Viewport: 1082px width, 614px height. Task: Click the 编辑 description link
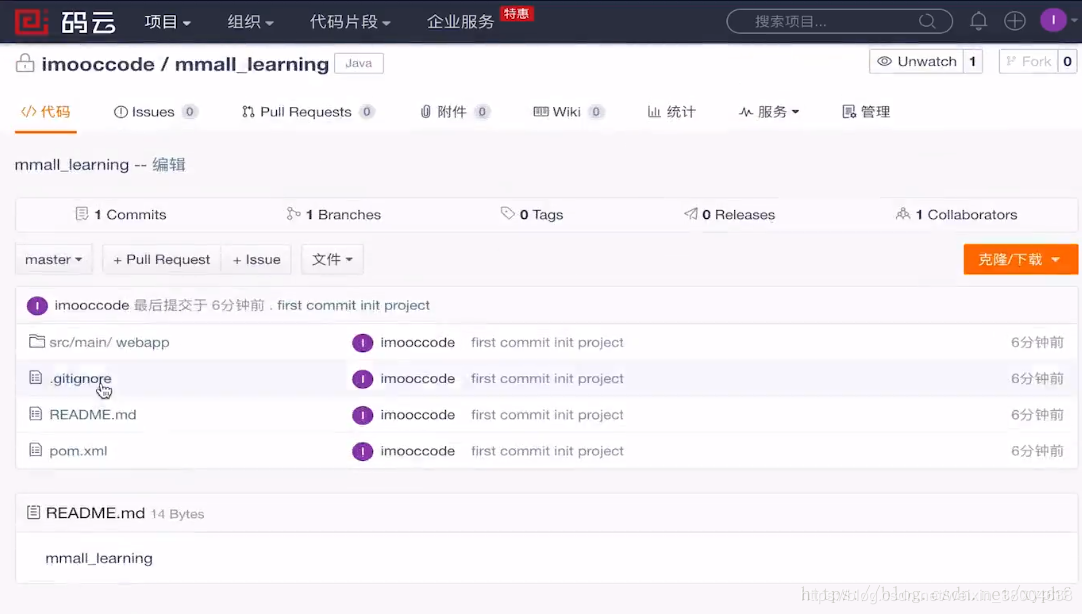169,165
